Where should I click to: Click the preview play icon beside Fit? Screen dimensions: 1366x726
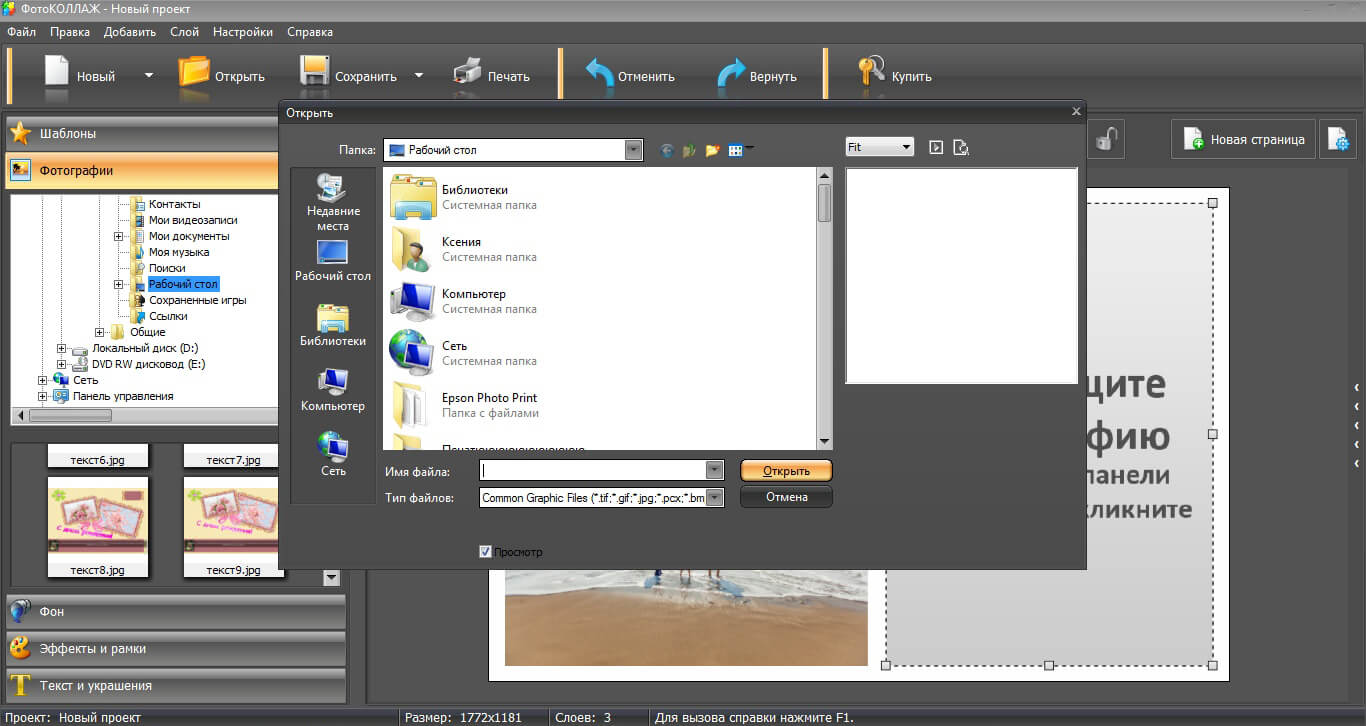point(936,147)
